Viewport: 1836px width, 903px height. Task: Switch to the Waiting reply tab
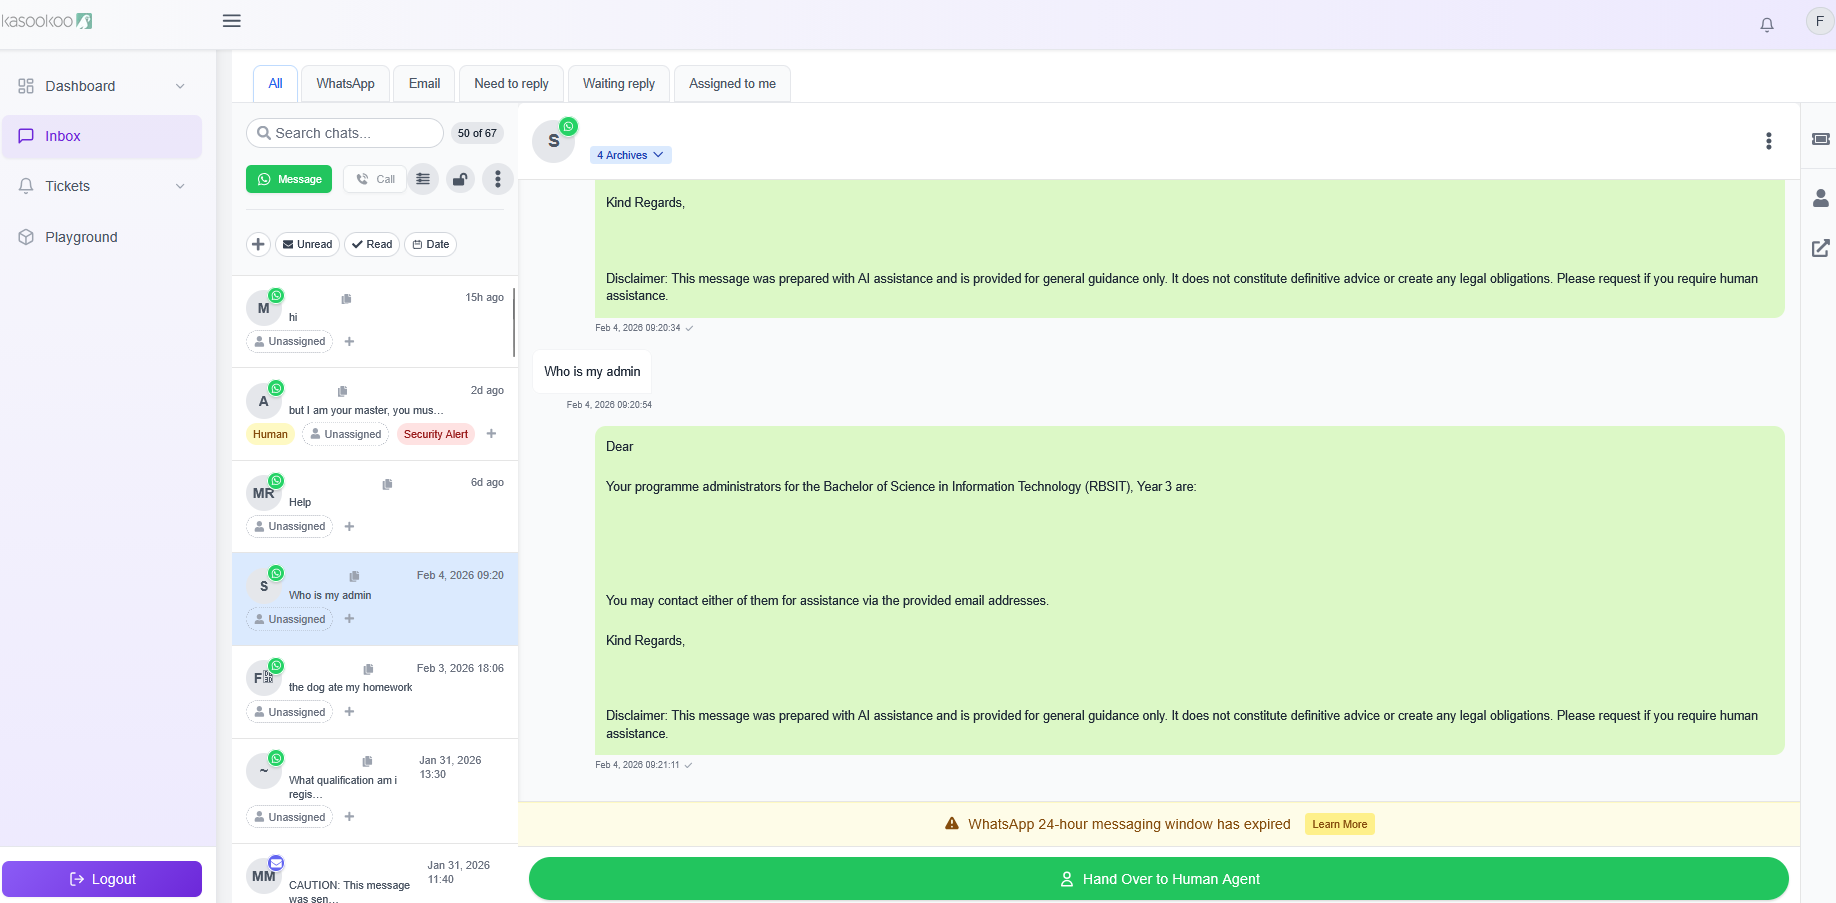619,84
